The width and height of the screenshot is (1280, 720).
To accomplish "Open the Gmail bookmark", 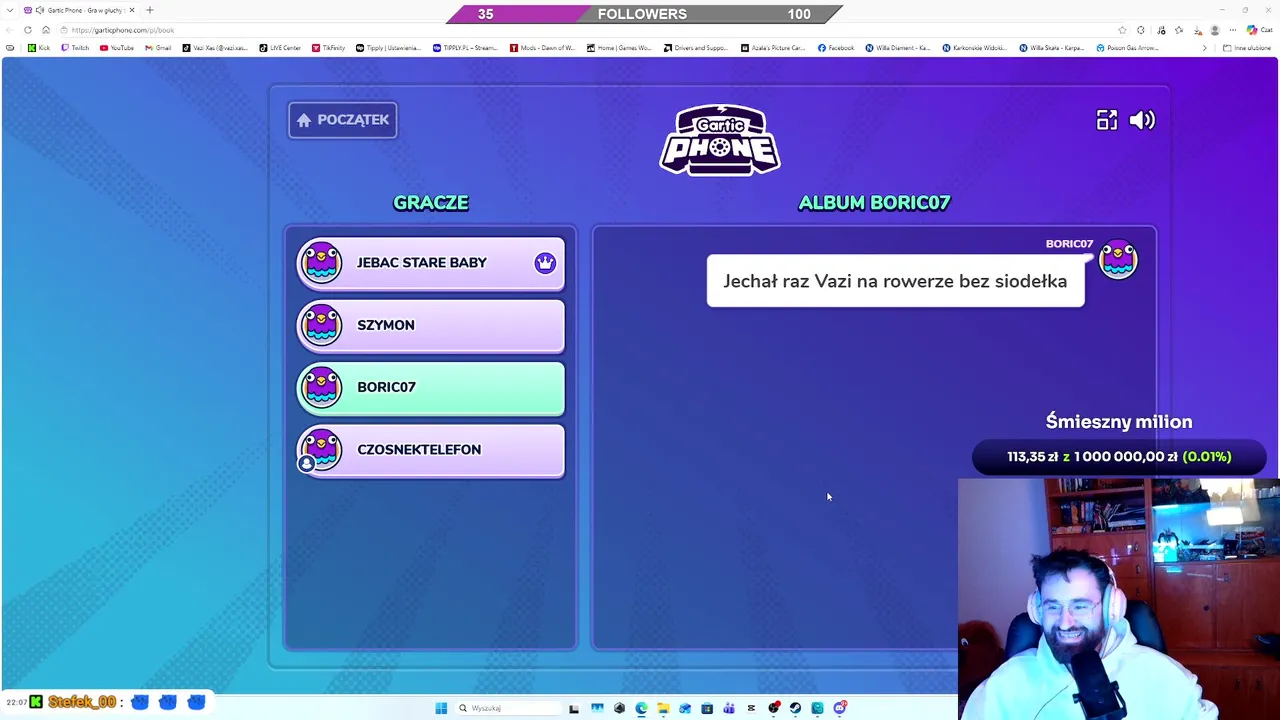I will (x=158, y=48).
